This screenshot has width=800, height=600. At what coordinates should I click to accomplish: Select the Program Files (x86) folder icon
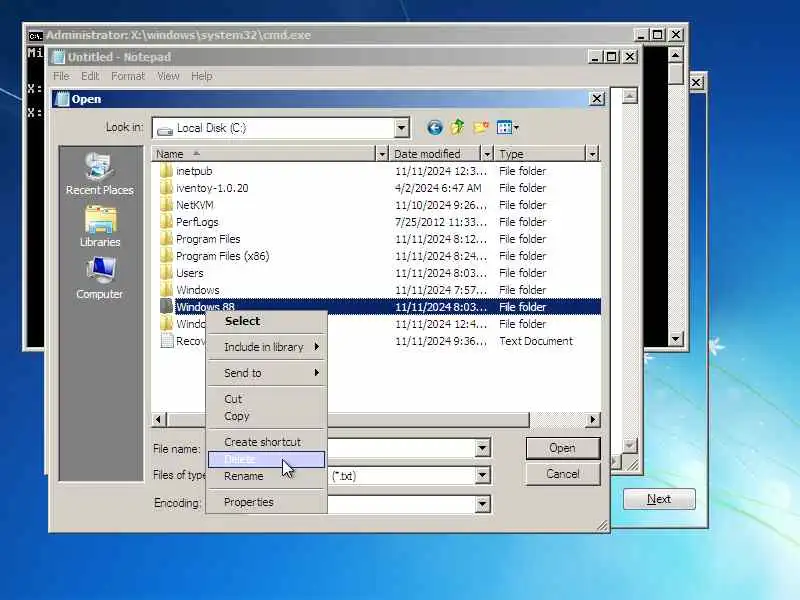coord(166,256)
